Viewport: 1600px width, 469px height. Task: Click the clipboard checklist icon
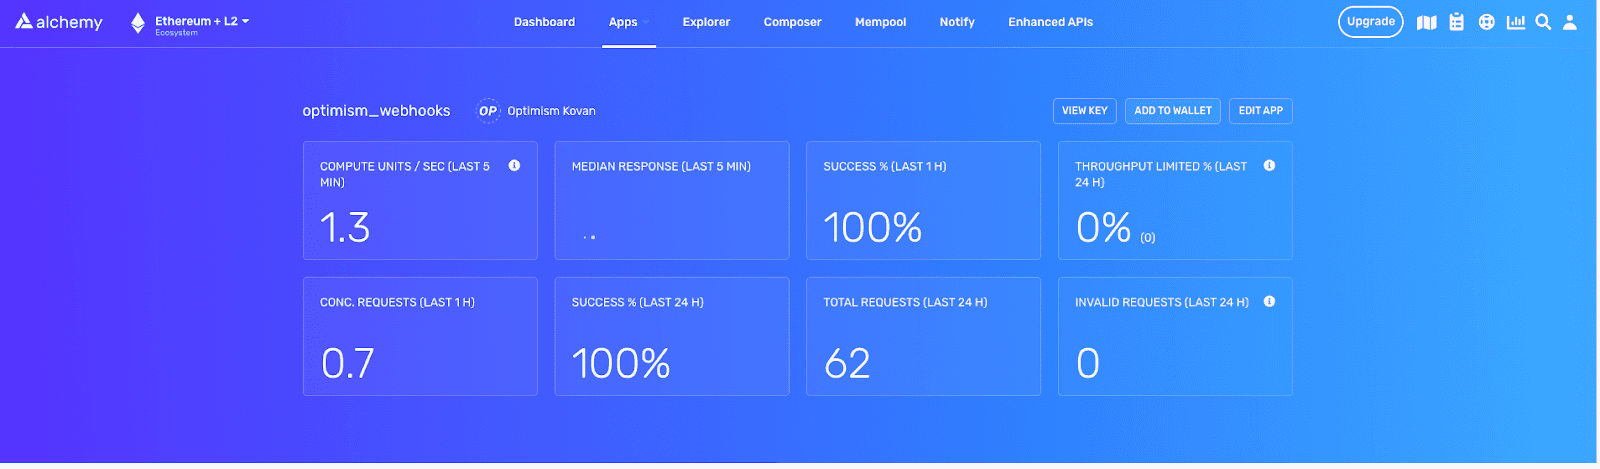(1457, 22)
